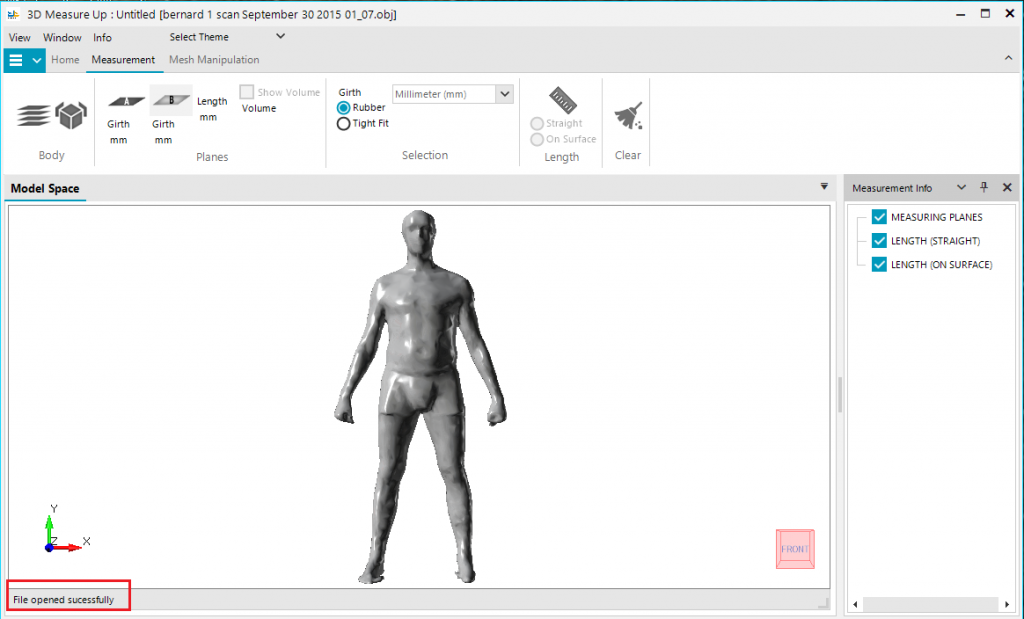The width and height of the screenshot is (1024, 619).
Task: Click the Clear broom icon
Action: (x=628, y=115)
